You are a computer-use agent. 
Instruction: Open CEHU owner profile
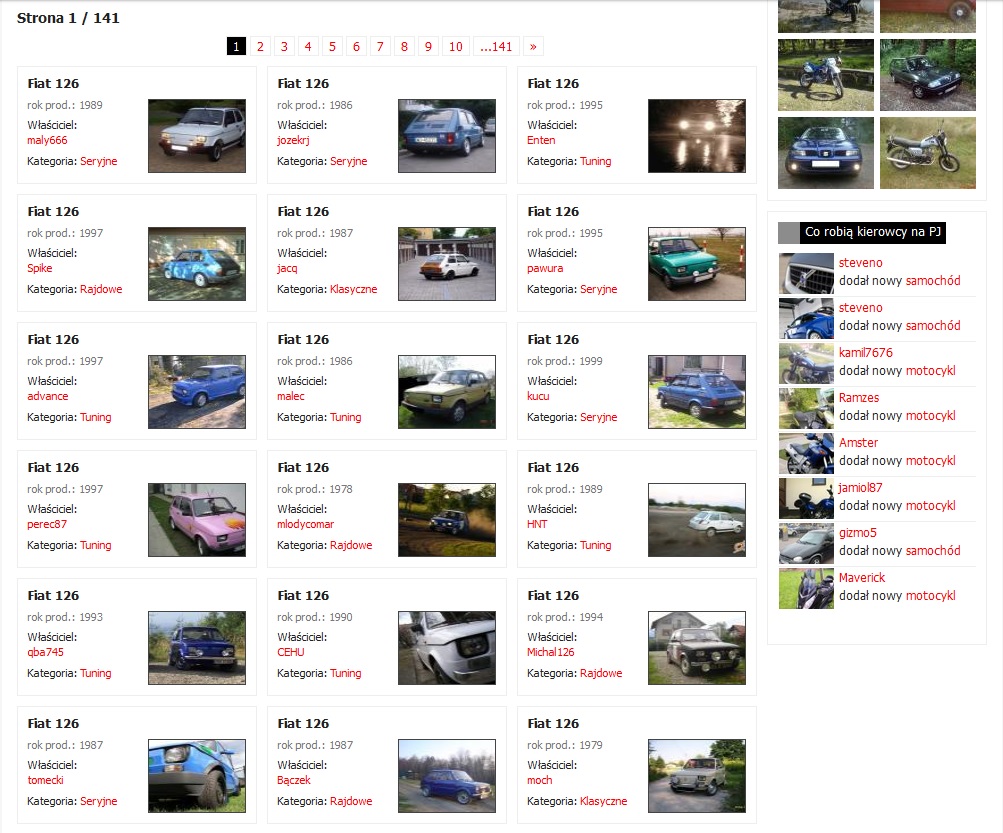click(x=290, y=652)
